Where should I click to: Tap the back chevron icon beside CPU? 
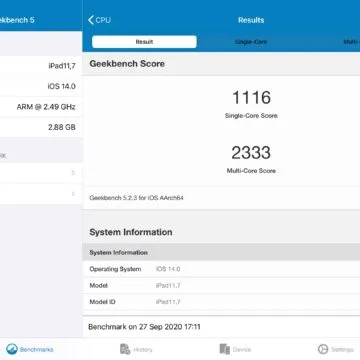coord(91,20)
